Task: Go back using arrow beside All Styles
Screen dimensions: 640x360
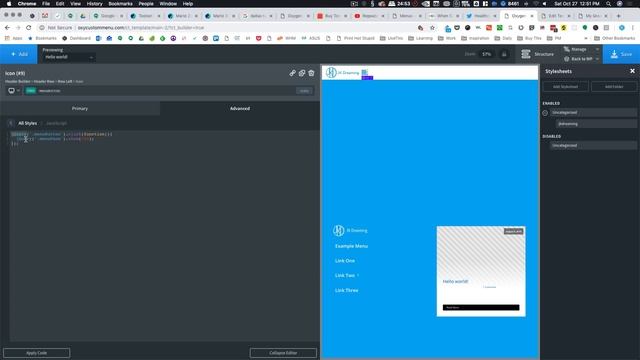Action: click(11, 123)
